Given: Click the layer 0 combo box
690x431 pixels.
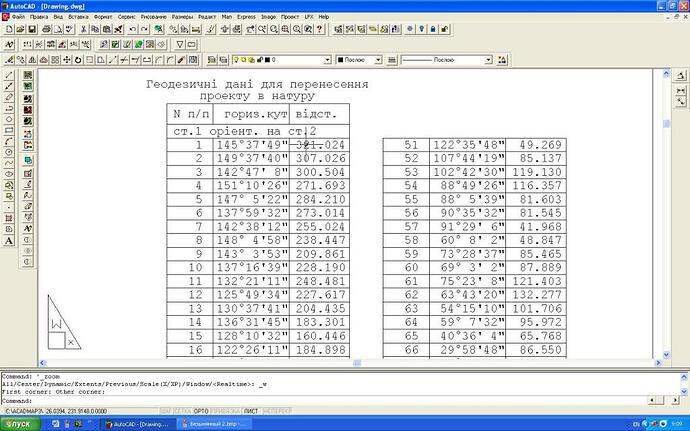Looking at the screenshot, I should point(282,60).
